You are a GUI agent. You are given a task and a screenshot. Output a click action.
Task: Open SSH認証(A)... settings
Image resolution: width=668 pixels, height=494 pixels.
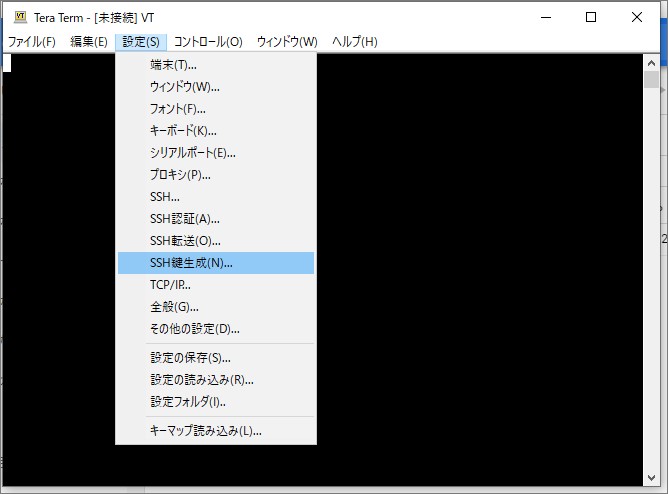pyautogui.click(x=216, y=219)
